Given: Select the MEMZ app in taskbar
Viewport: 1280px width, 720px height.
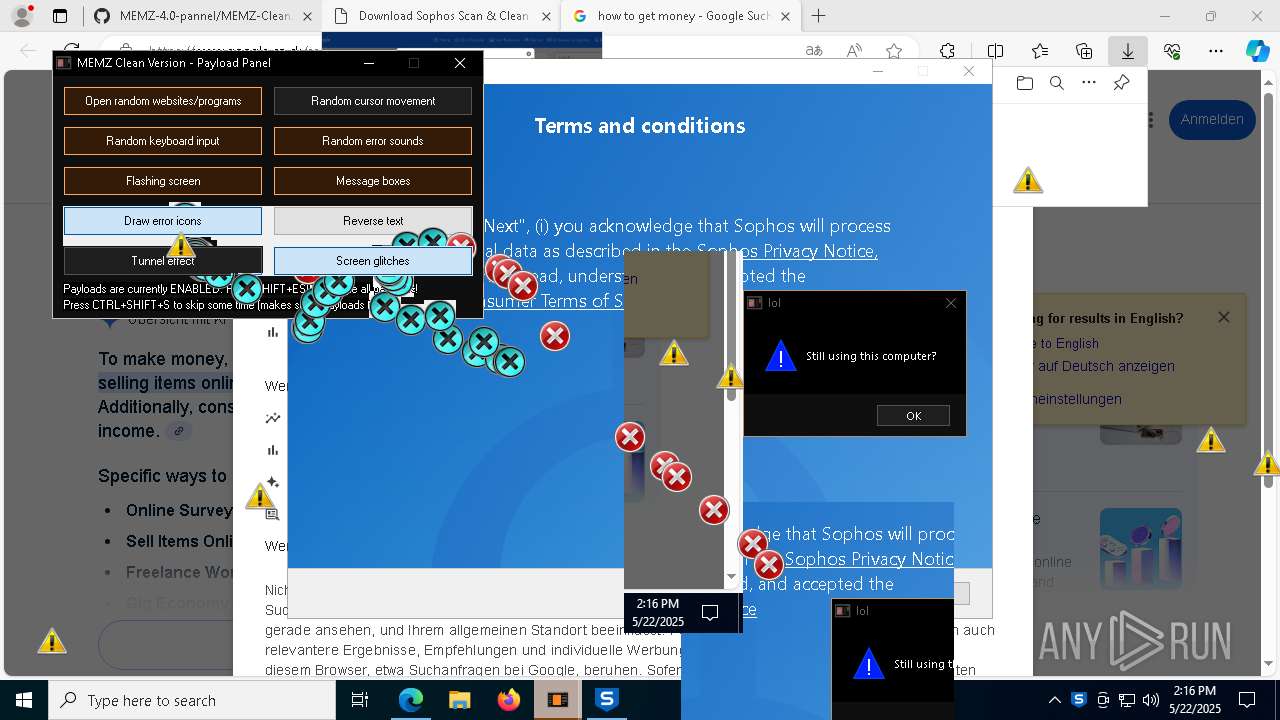Looking at the screenshot, I should [557, 700].
